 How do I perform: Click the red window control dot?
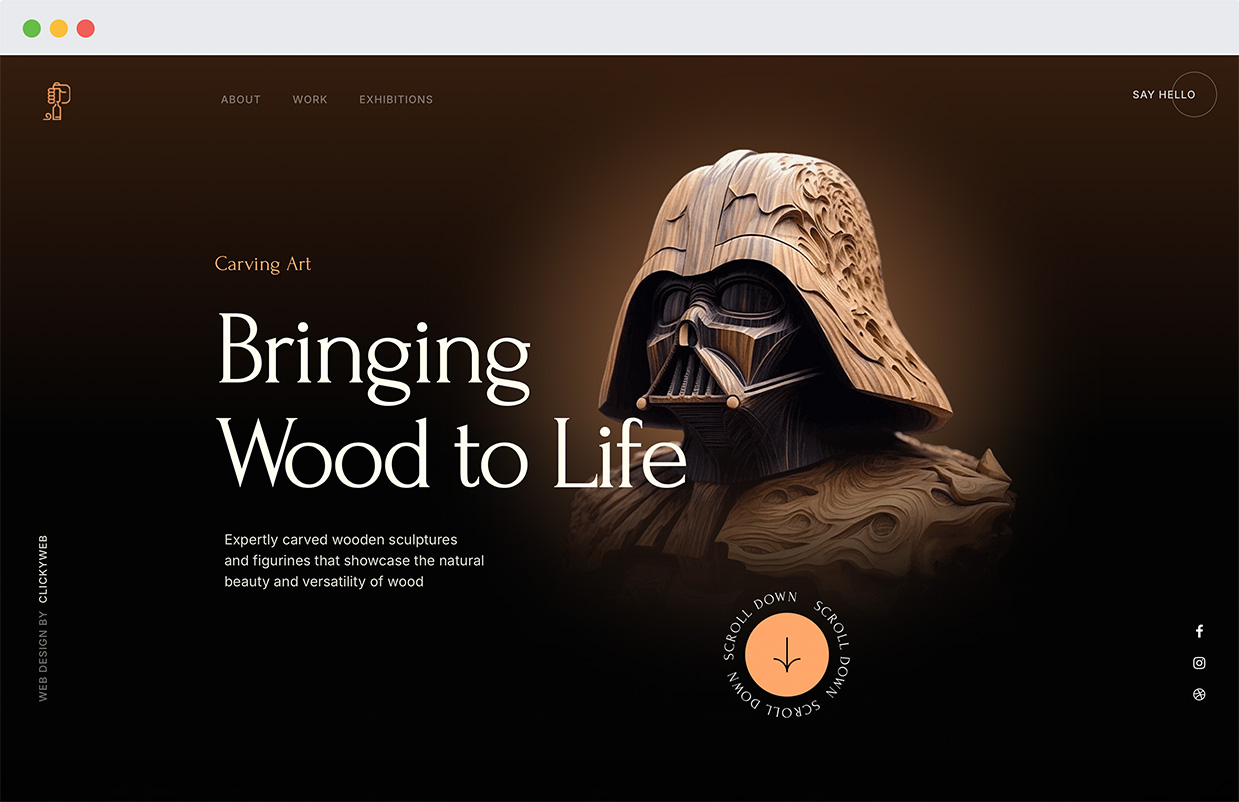86,28
